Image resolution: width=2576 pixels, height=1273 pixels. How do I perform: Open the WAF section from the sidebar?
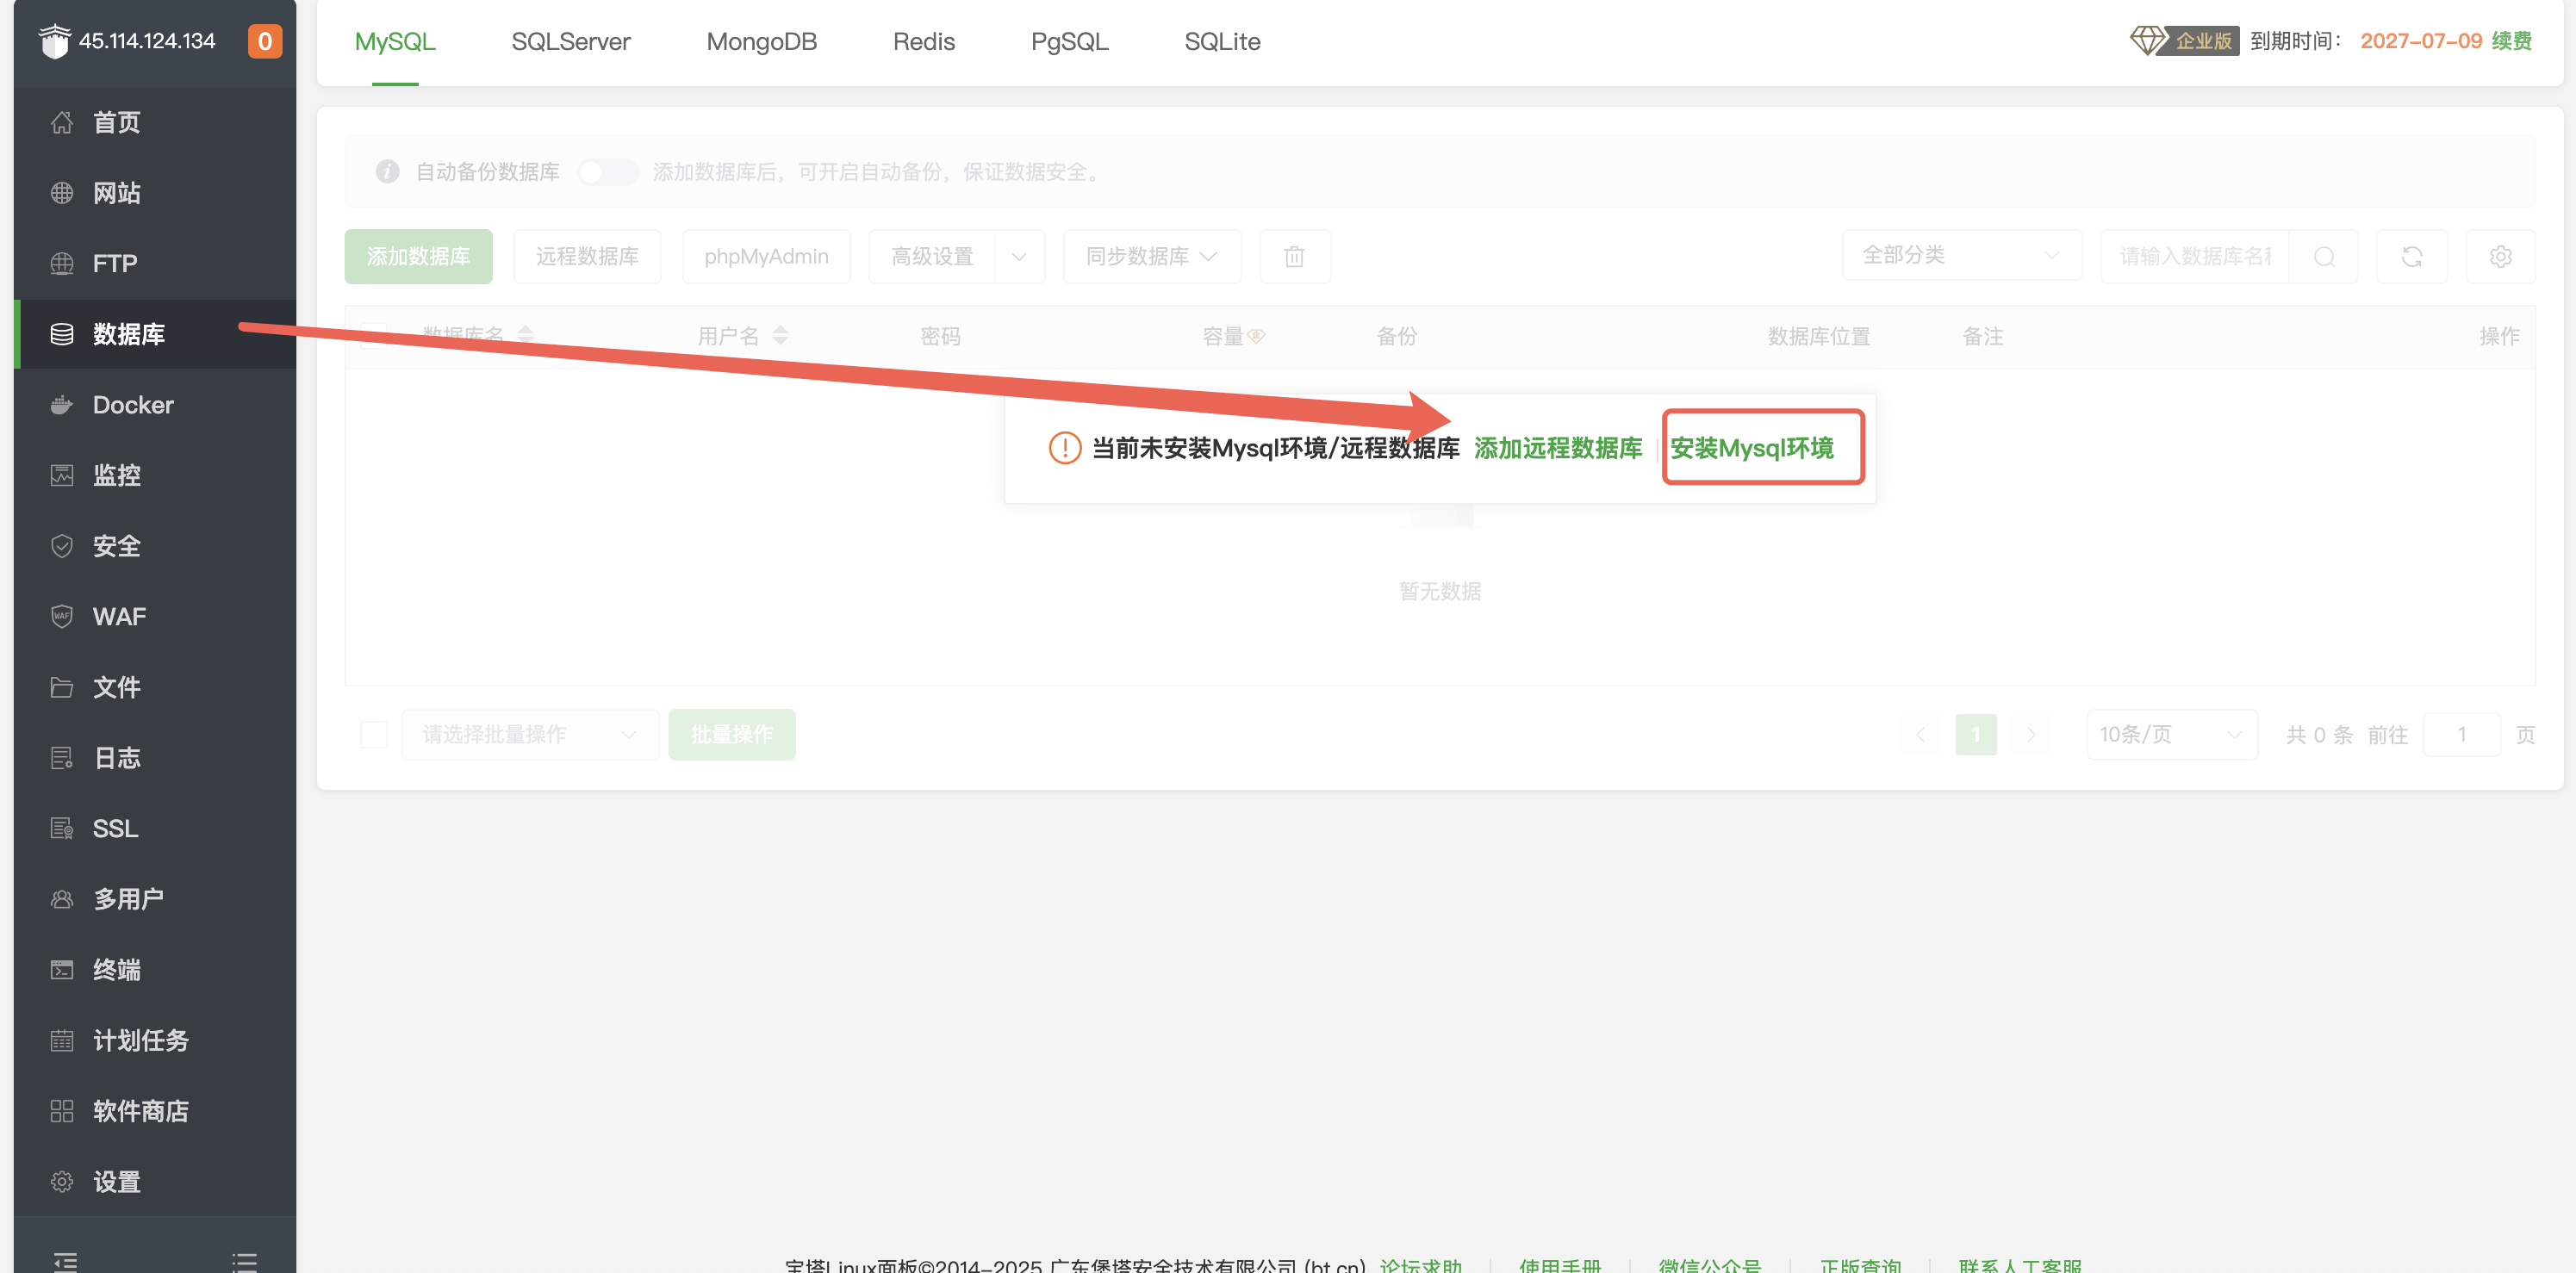[x=118, y=616]
